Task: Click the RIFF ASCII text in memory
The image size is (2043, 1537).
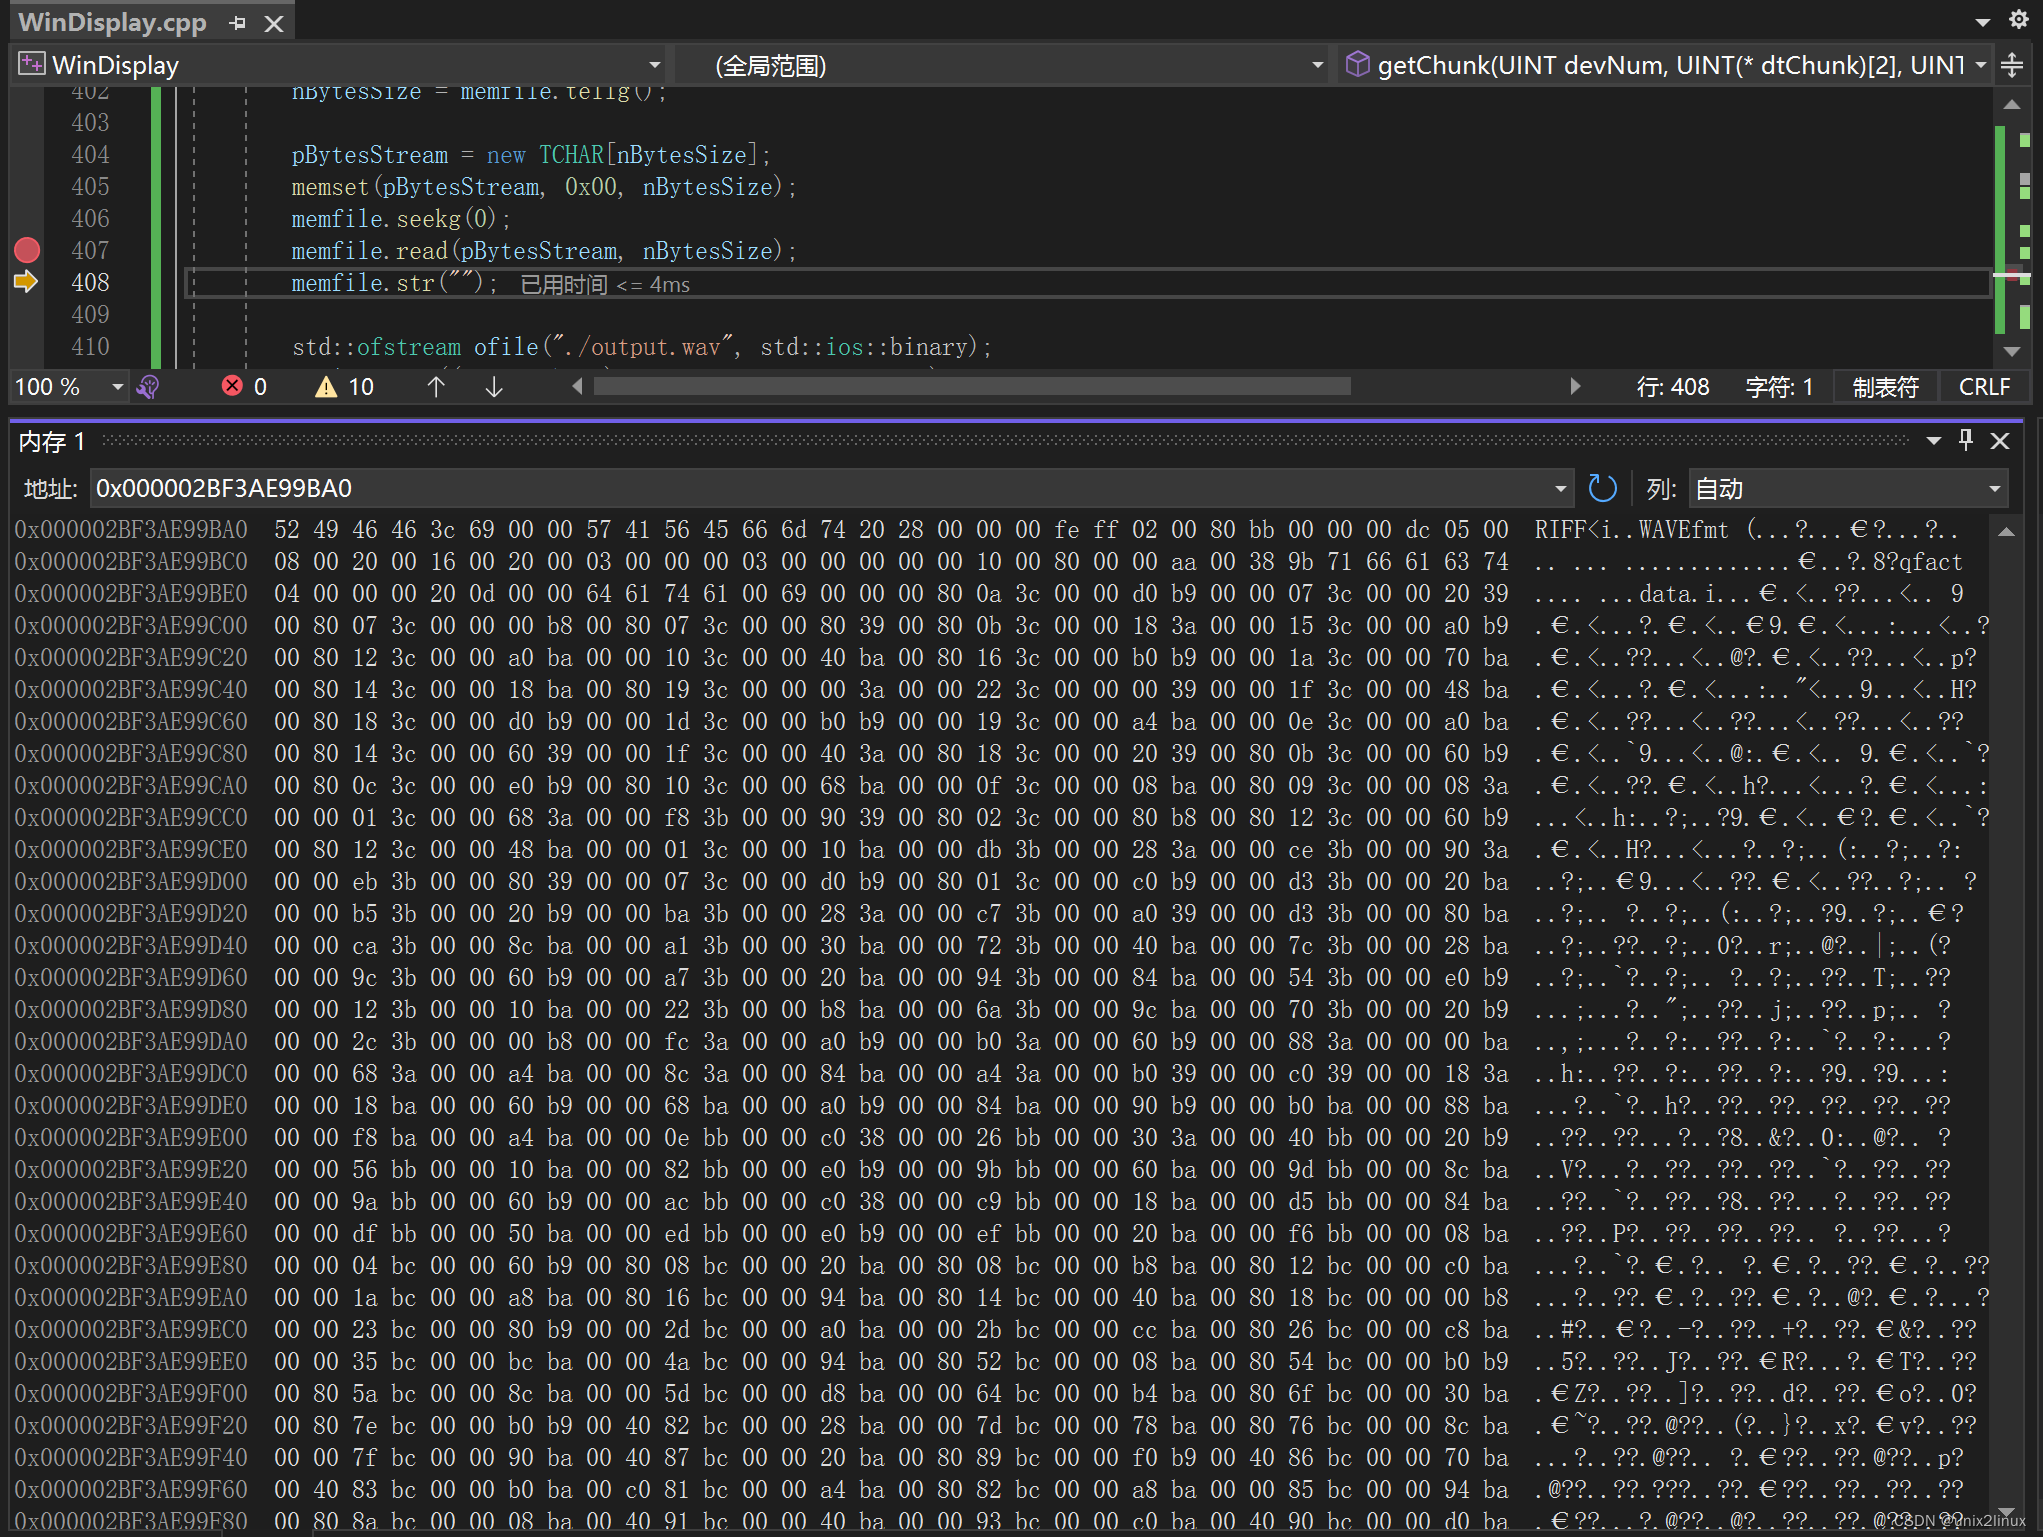Action: (1561, 530)
